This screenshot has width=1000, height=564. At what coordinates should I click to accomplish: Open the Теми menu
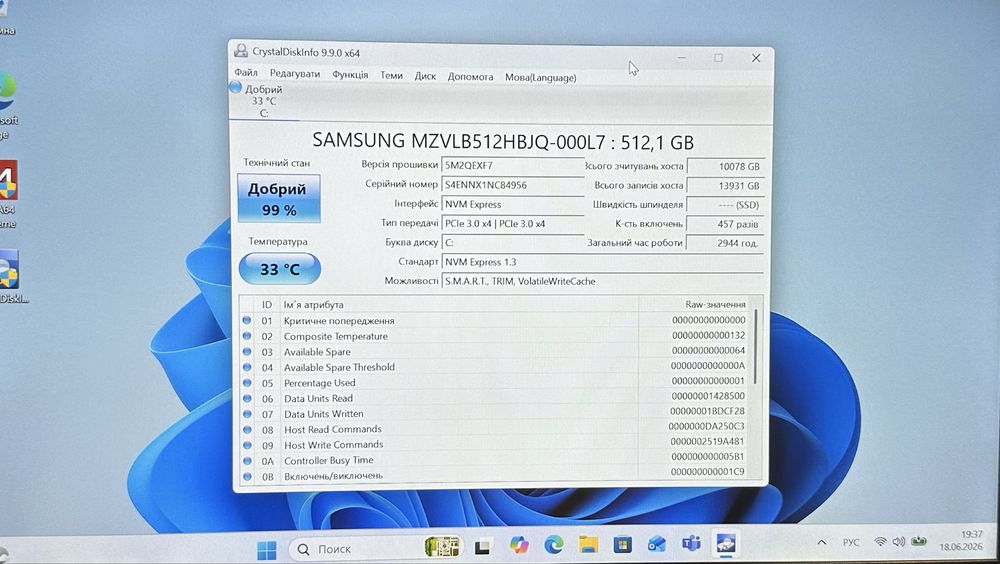click(x=391, y=75)
